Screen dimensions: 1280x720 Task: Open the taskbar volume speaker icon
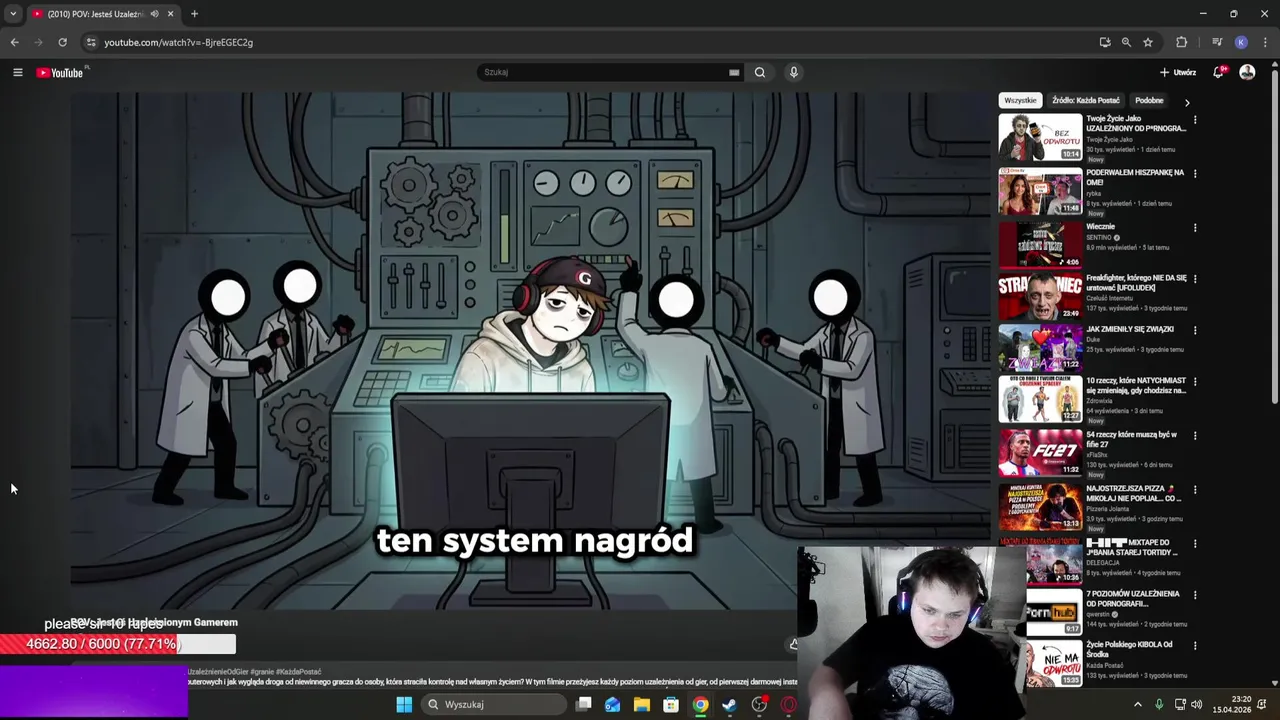(1197, 705)
